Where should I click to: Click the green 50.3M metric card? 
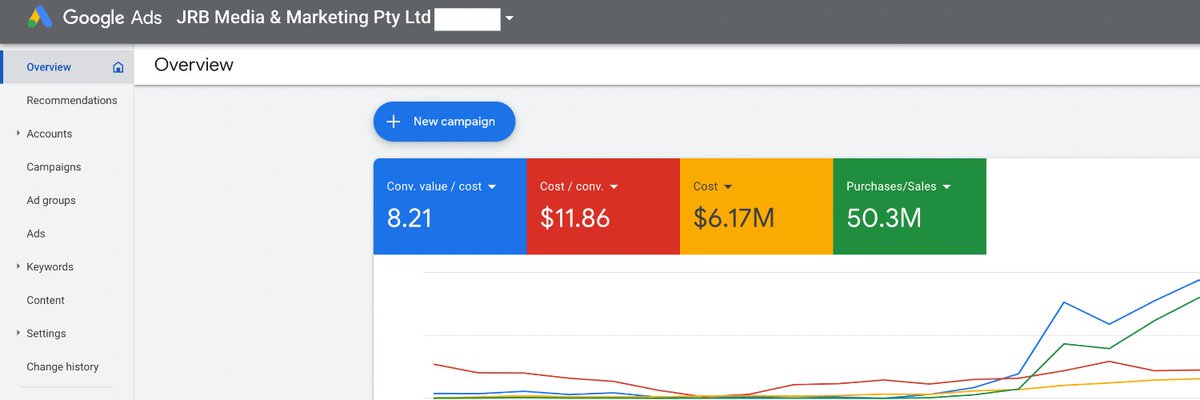pos(909,206)
